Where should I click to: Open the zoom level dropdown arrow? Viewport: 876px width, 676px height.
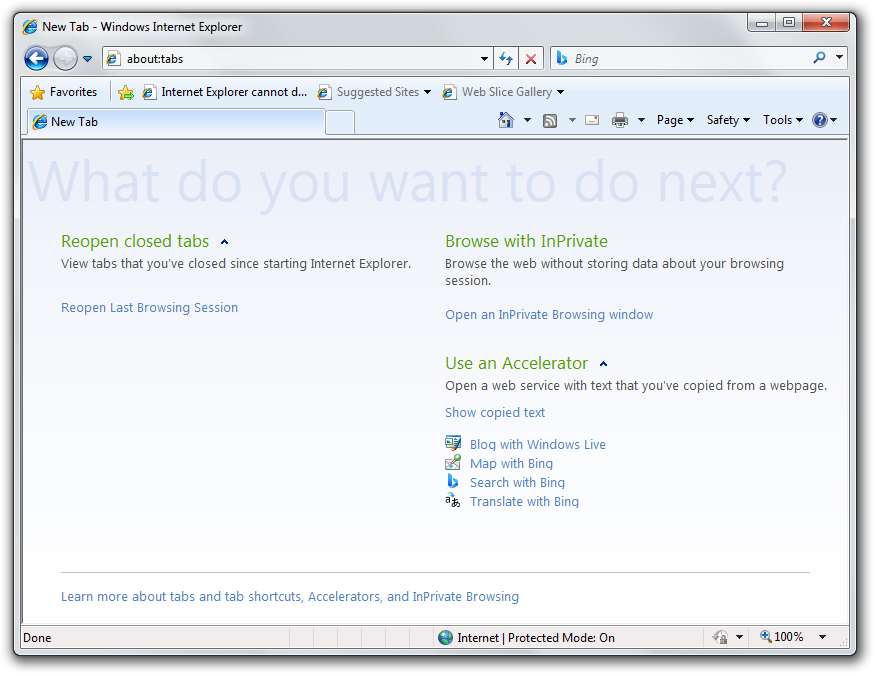(x=822, y=637)
